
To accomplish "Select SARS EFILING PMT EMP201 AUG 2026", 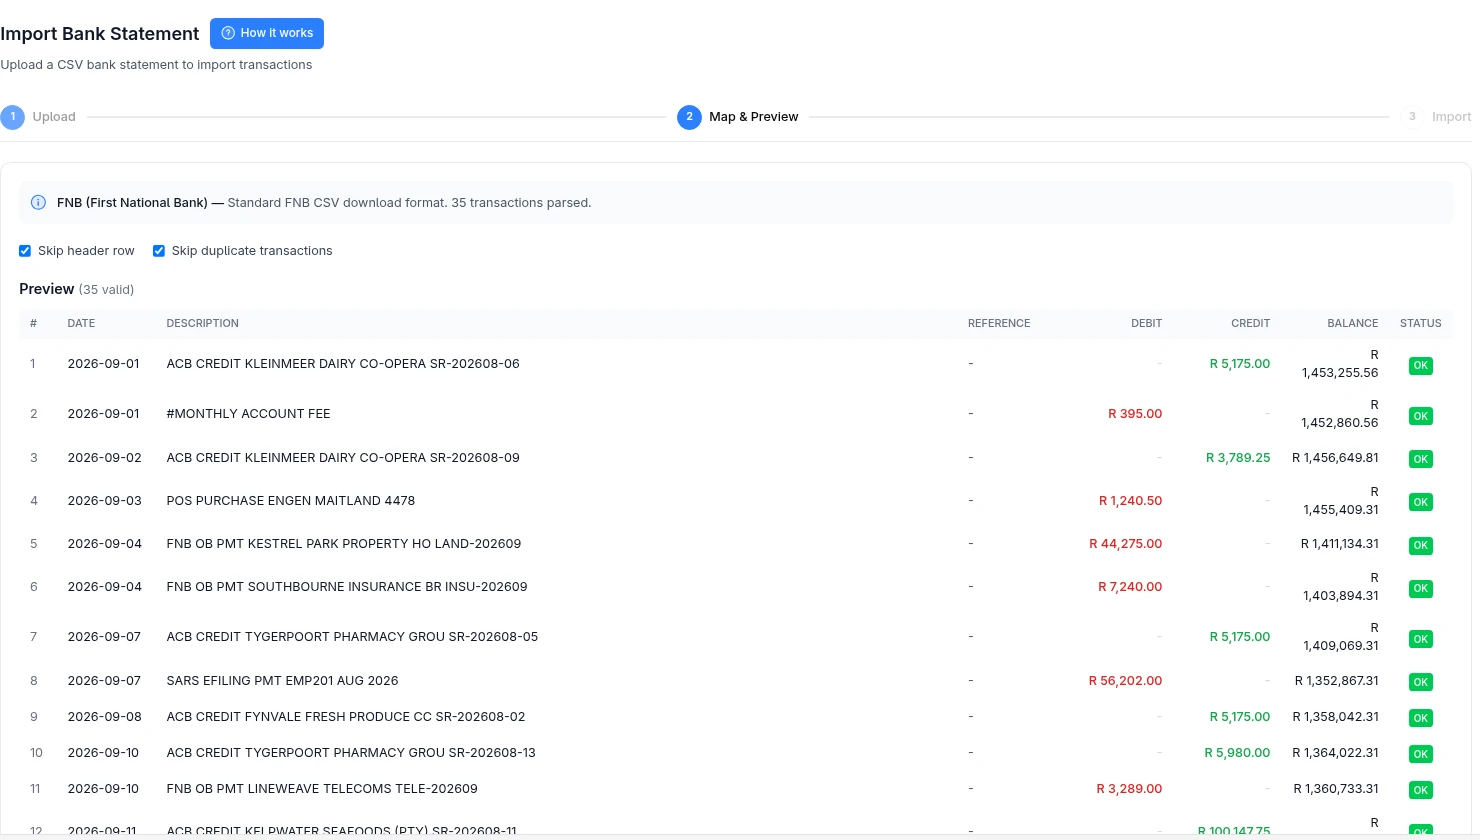I will [282, 681].
